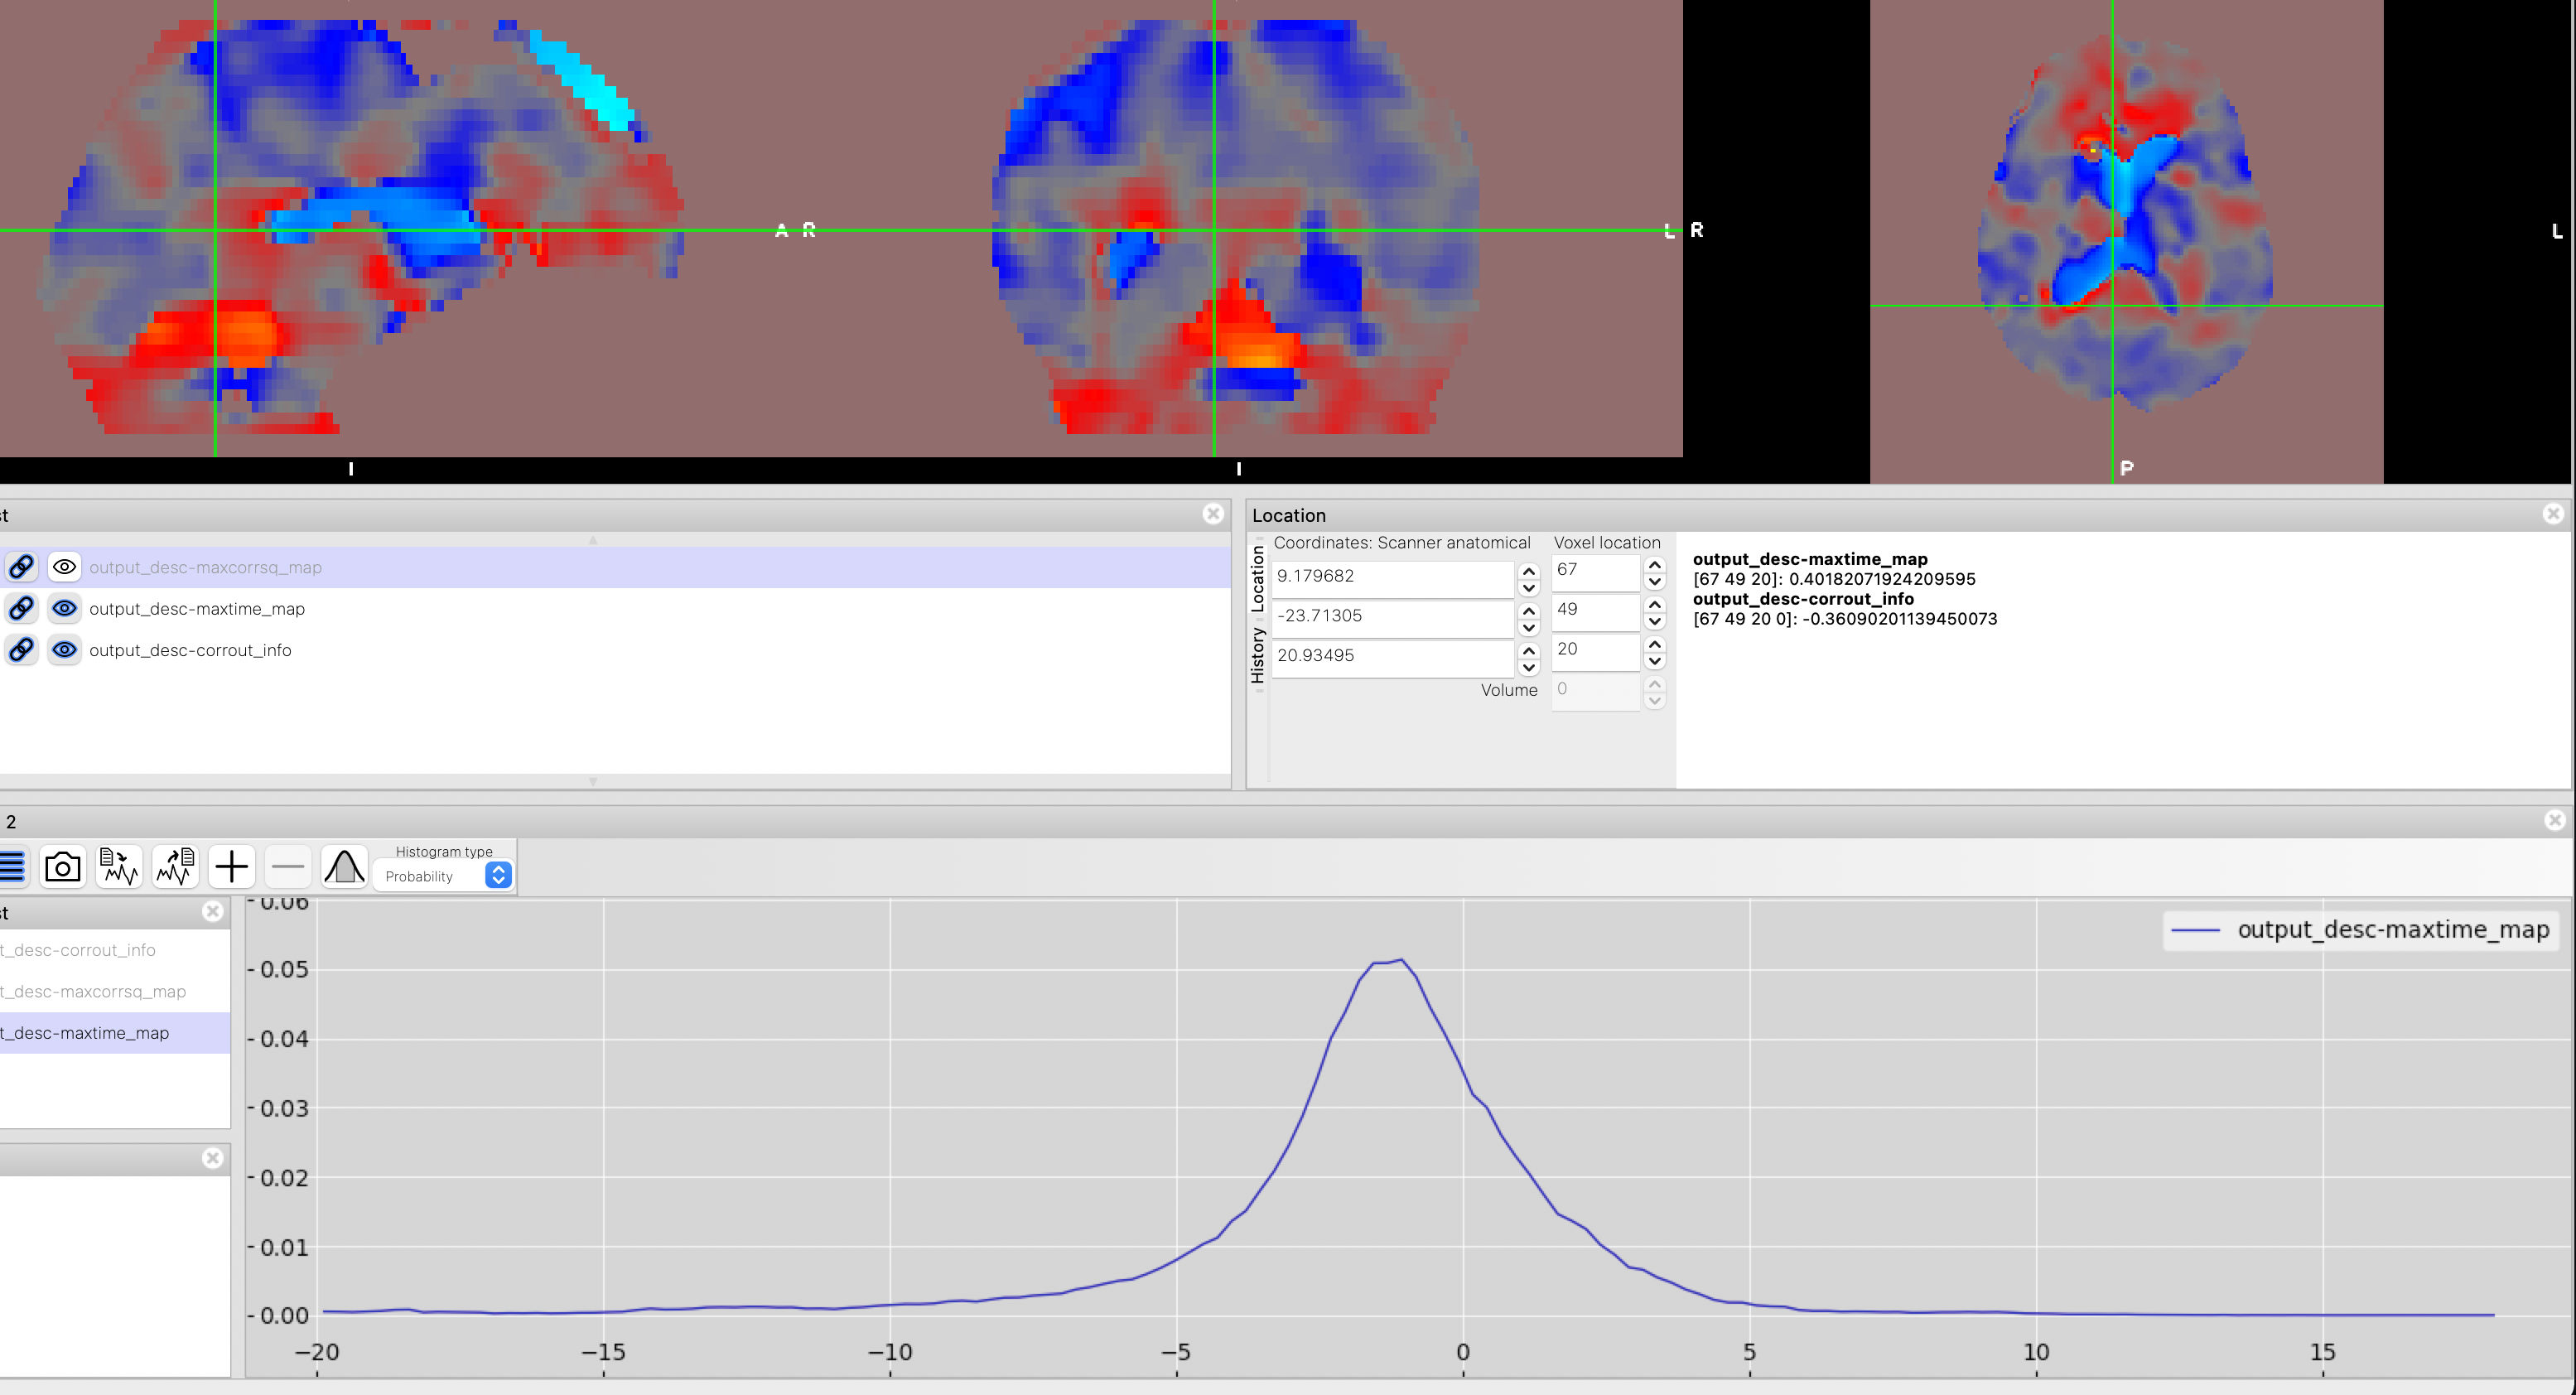Viewport: 2576px width, 1395px height.
Task: Click the link icon beside output_desc-maxtime_map
Action: pyautogui.click(x=21, y=608)
